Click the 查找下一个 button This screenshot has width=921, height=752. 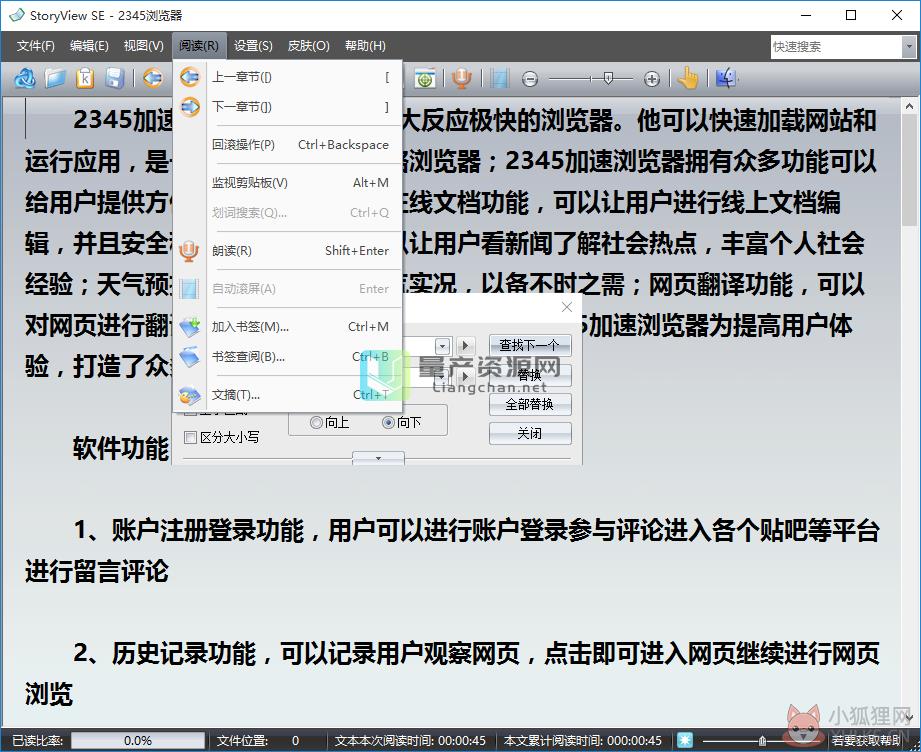click(x=530, y=345)
